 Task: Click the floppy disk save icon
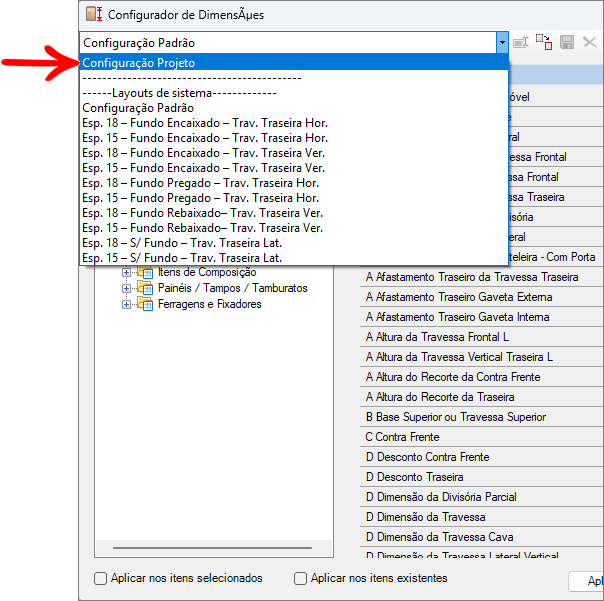[x=567, y=42]
